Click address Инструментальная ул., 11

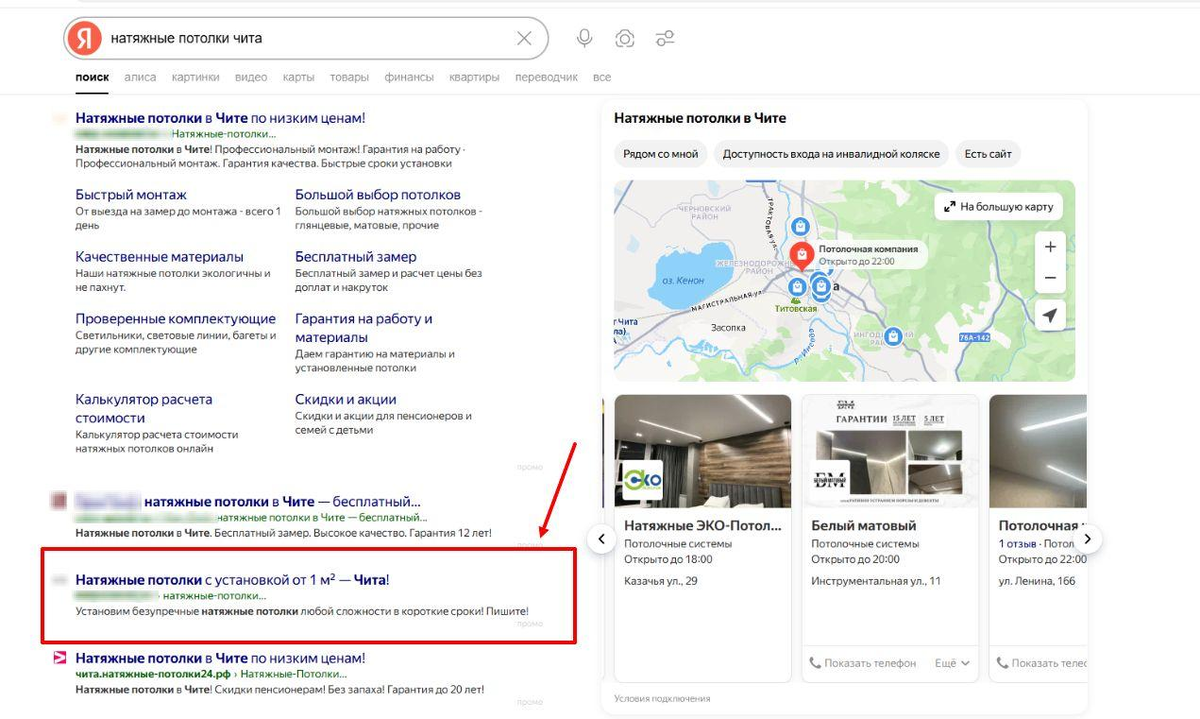(x=876, y=580)
